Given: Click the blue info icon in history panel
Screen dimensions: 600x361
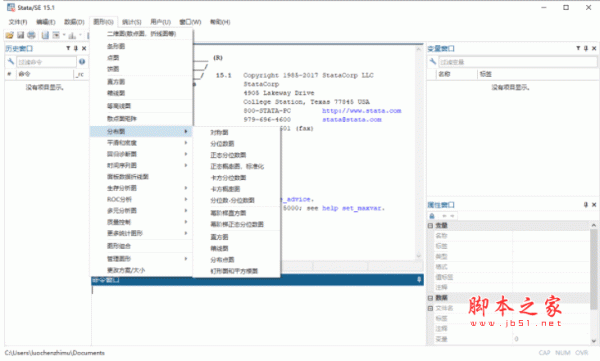Looking at the screenshot, I should pos(82,61).
